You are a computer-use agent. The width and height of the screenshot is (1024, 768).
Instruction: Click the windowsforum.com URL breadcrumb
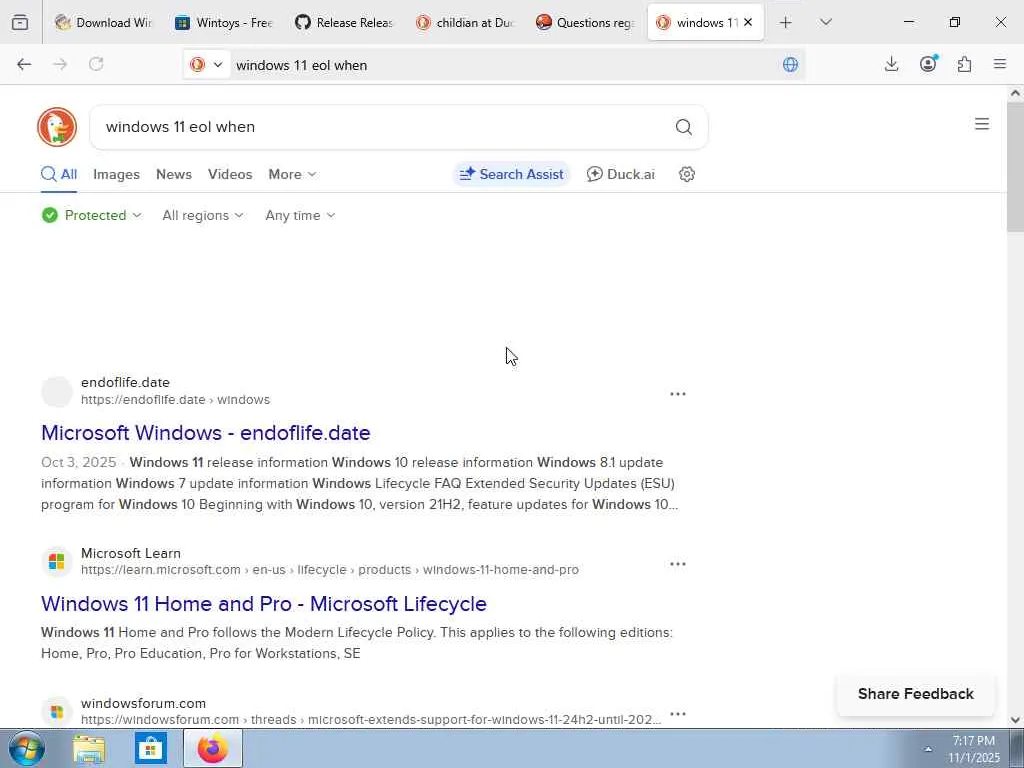[x=371, y=720]
